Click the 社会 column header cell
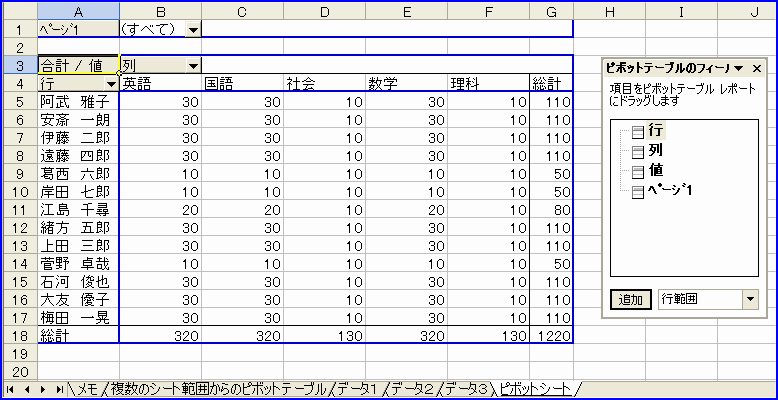This screenshot has width=778, height=400. tap(324, 84)
